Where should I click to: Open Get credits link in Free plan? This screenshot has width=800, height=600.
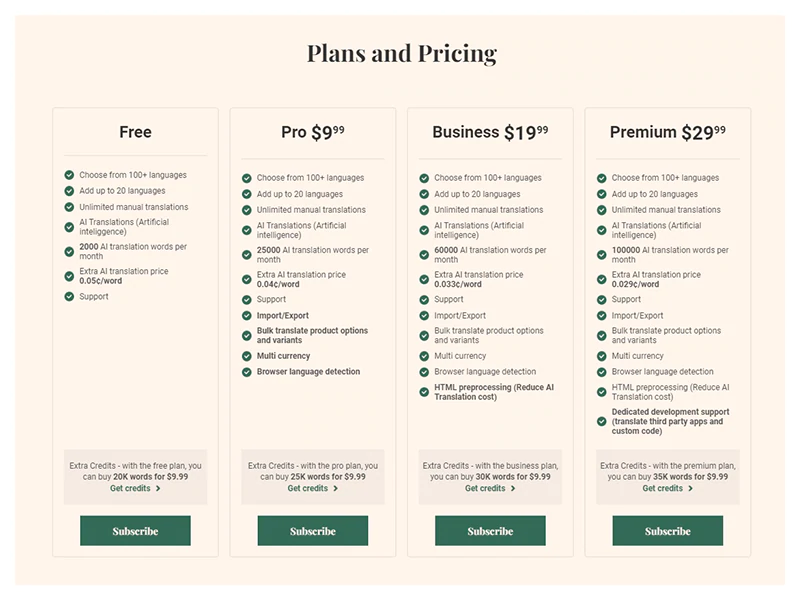tap(135, 489)
